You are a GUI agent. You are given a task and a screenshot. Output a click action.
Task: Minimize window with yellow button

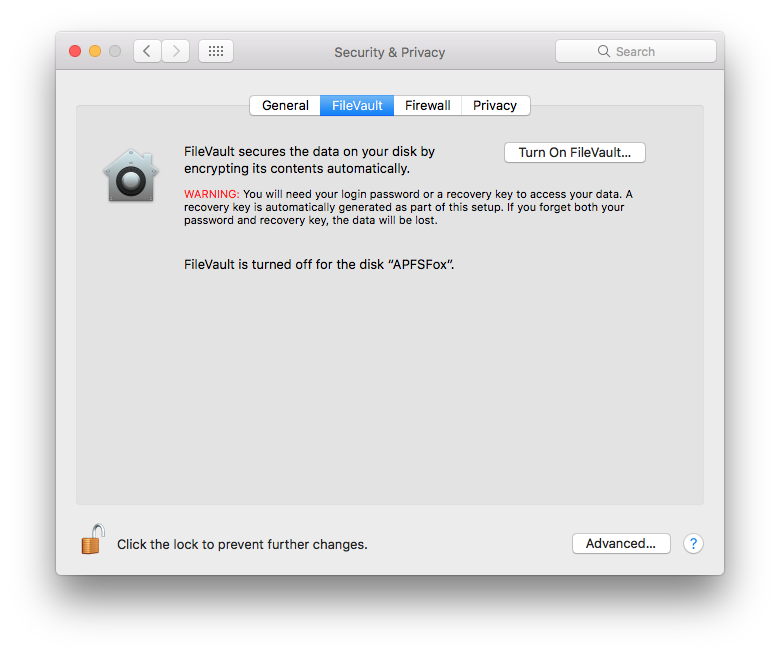(x=95, y=51)
